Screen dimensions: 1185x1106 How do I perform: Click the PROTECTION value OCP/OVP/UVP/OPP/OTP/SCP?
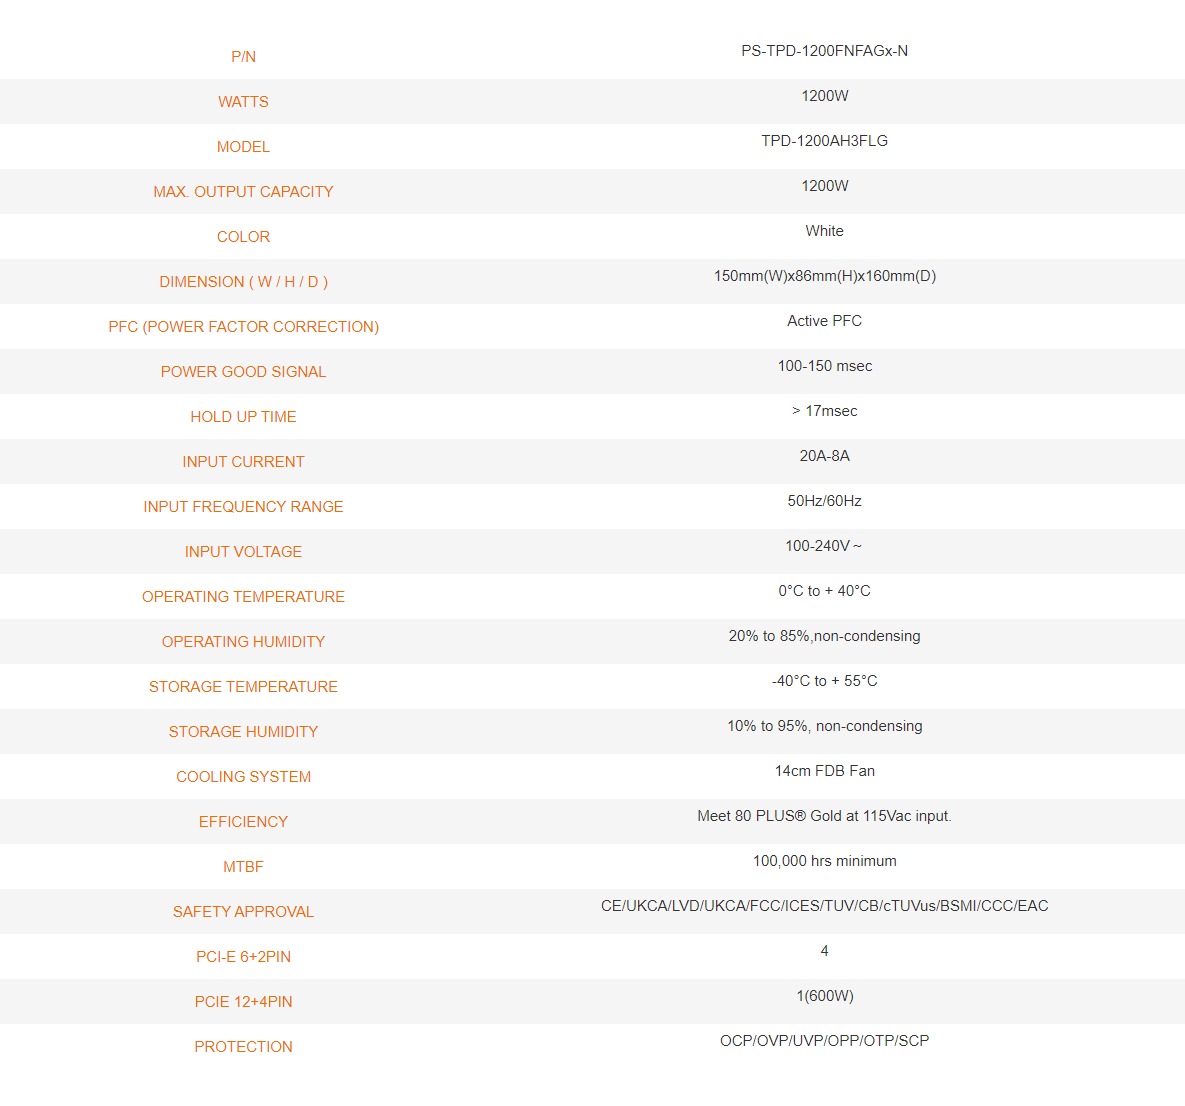tap(825, 1040)
